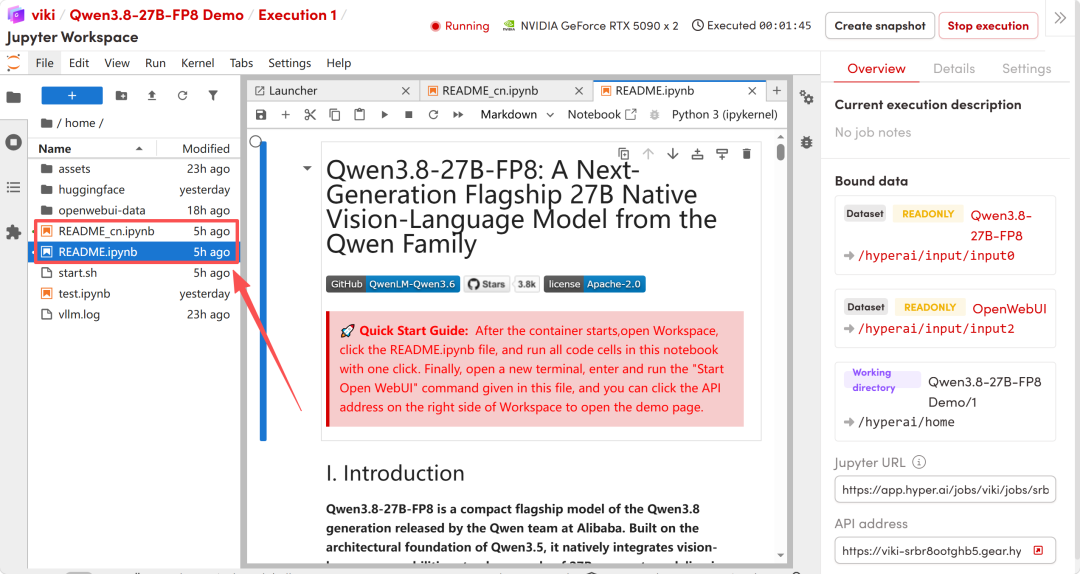The width and height of the screenshot is (1080, 574).
Task: Insert a cell below from the cell toolbar
Action: pyautogui.click(x=722, y=154)
